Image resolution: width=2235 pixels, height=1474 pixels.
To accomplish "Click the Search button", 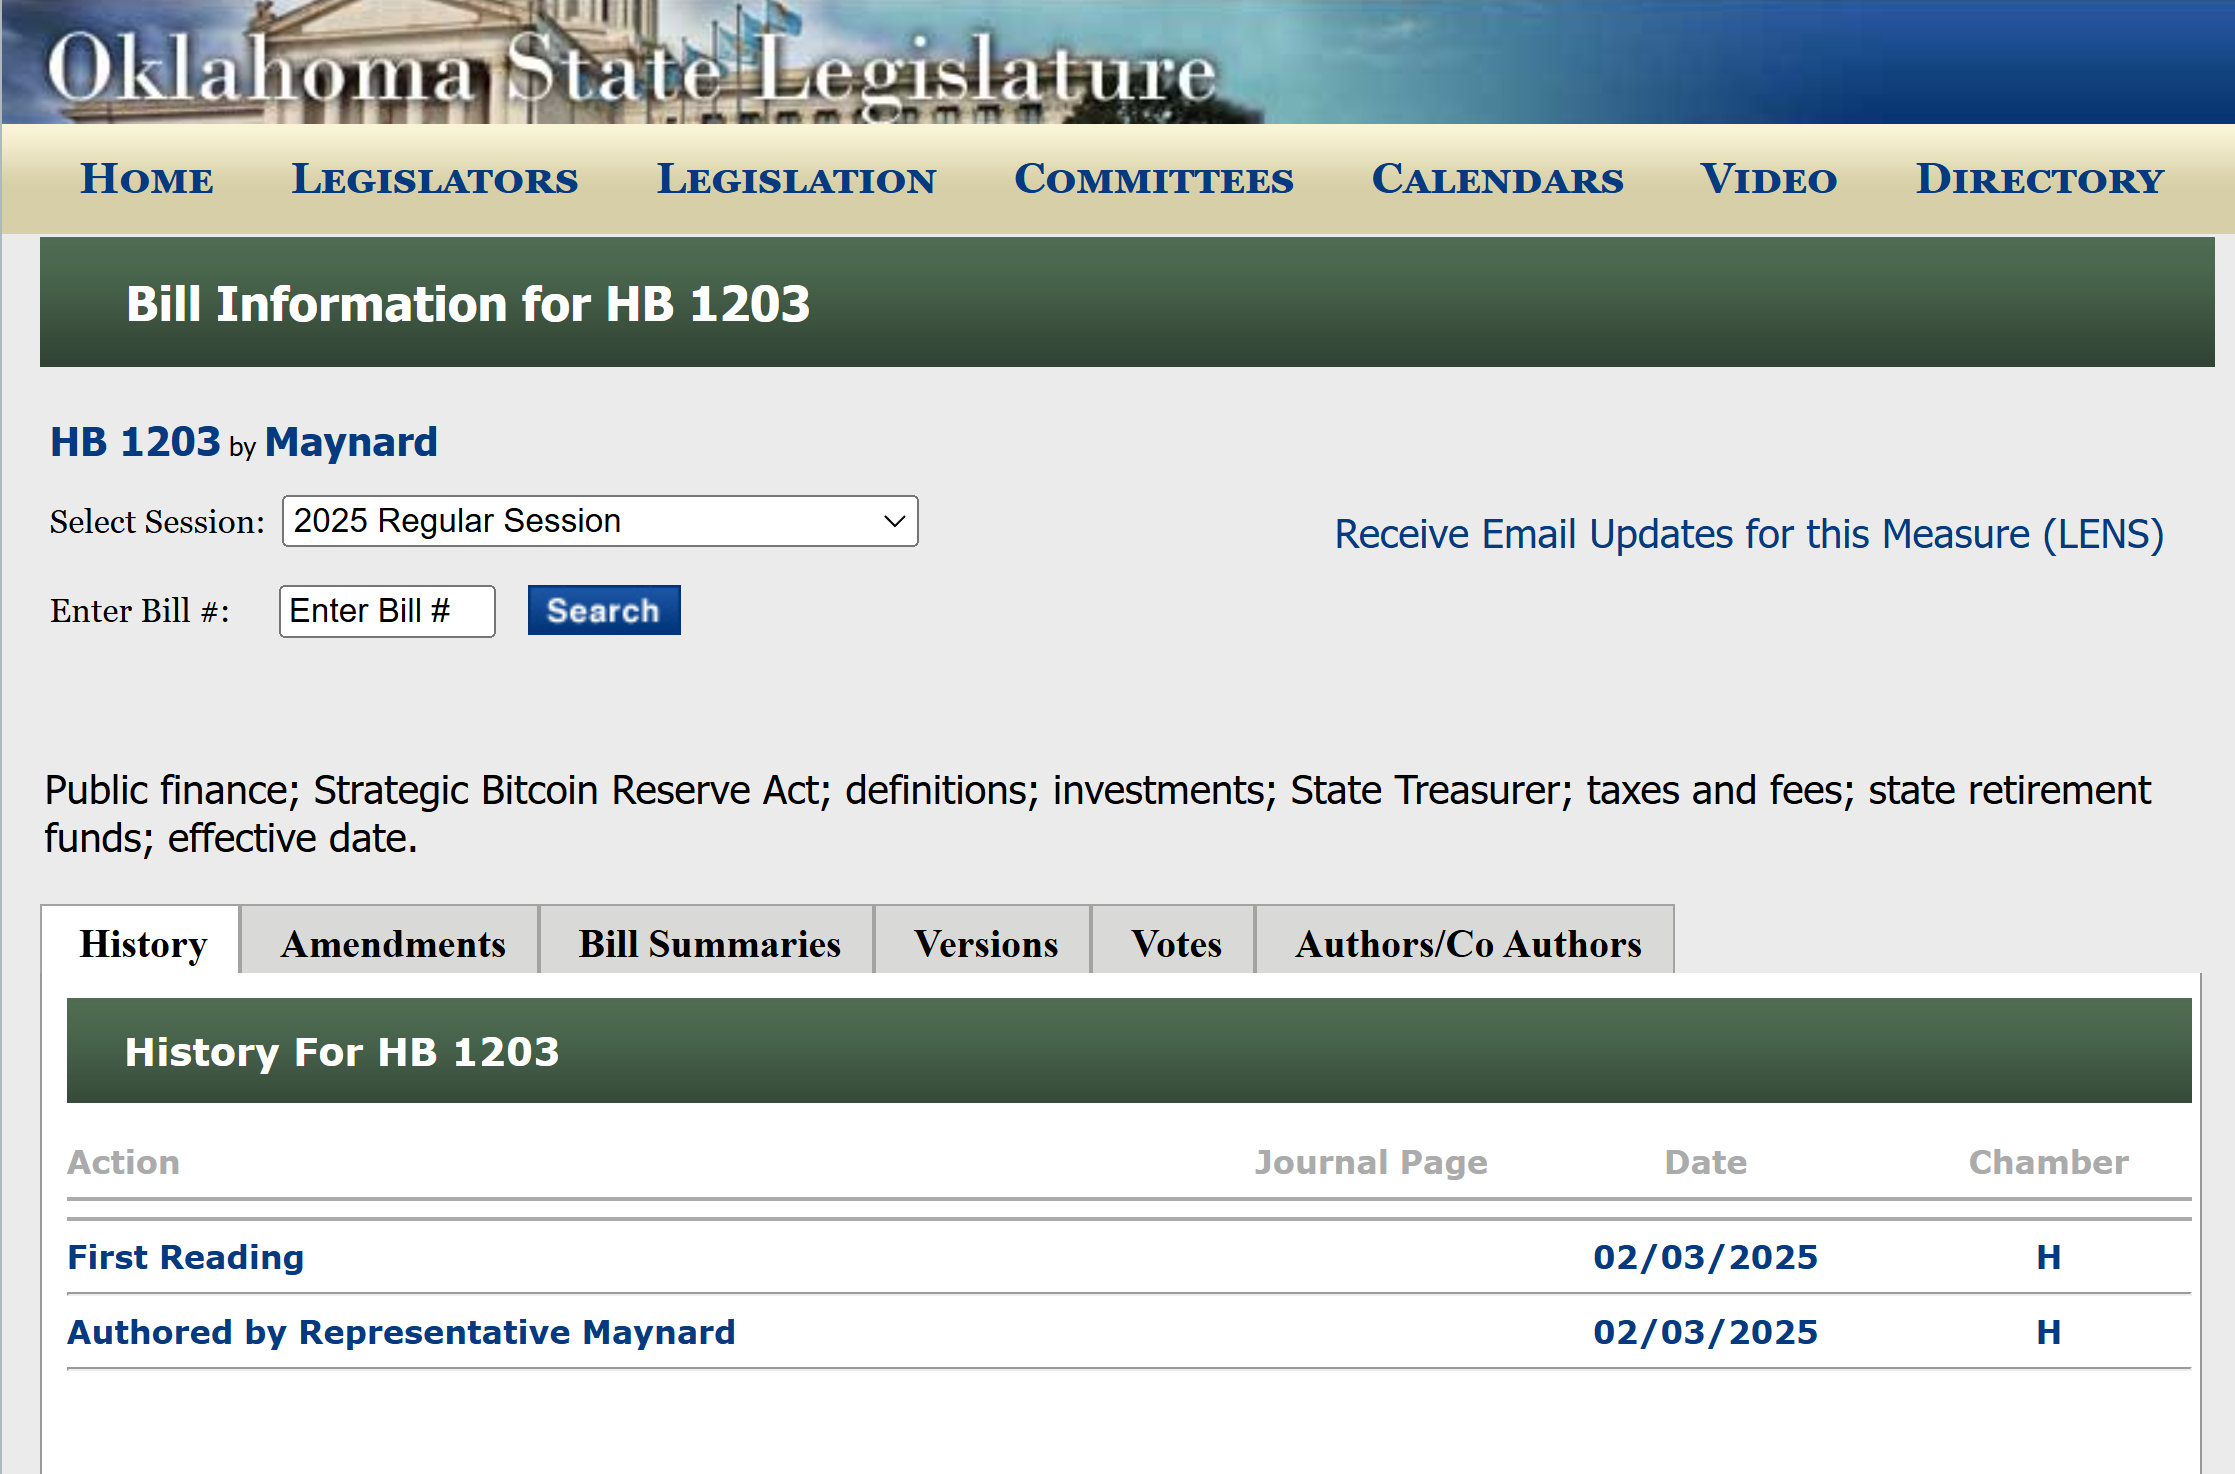I will [x=604, y=610].
